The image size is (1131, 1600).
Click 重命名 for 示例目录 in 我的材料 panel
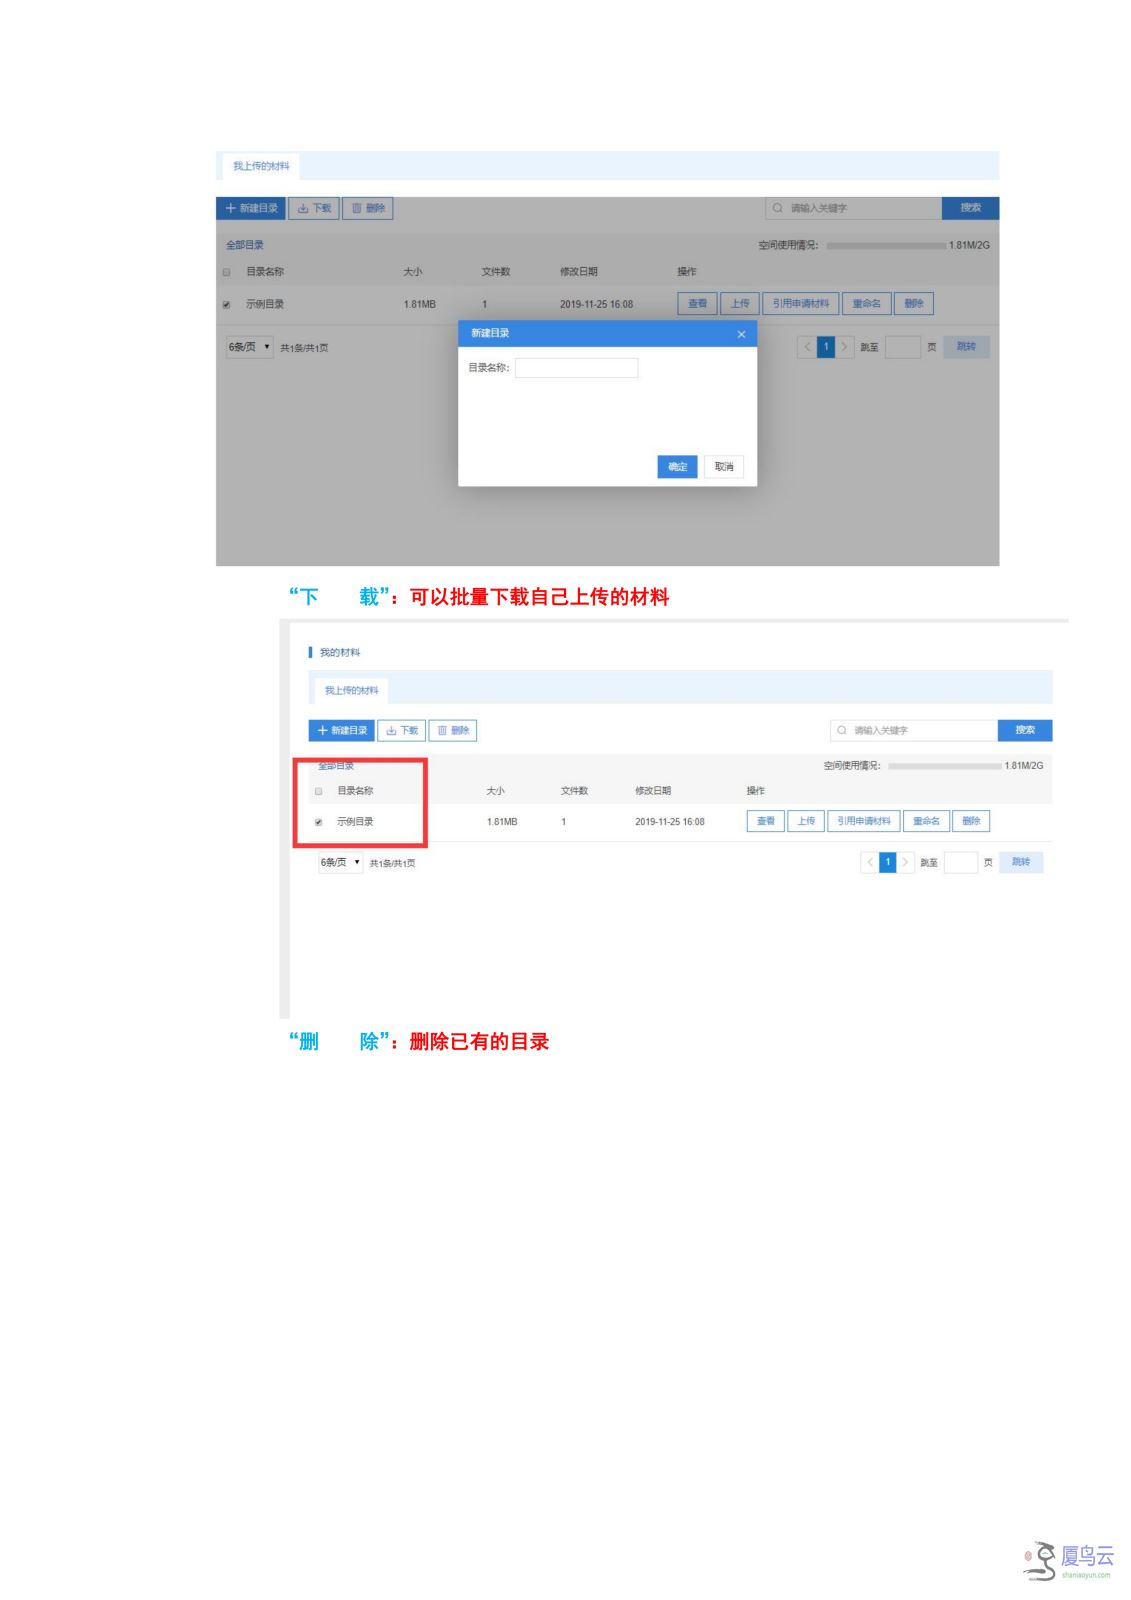(926, 821)
